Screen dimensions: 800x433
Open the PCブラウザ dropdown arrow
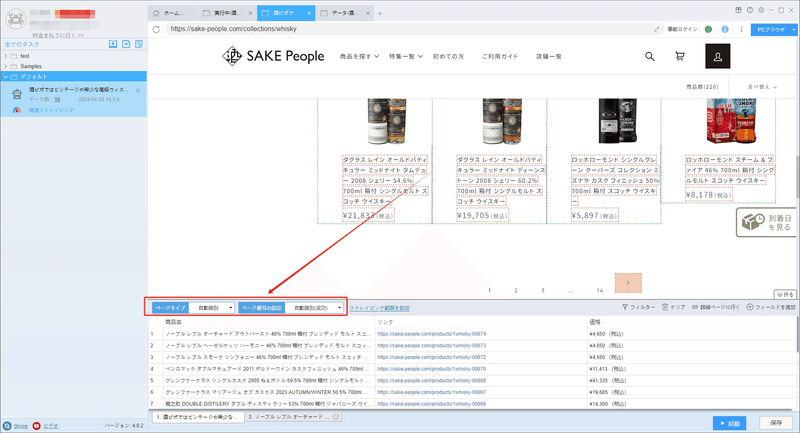[794, 30]
